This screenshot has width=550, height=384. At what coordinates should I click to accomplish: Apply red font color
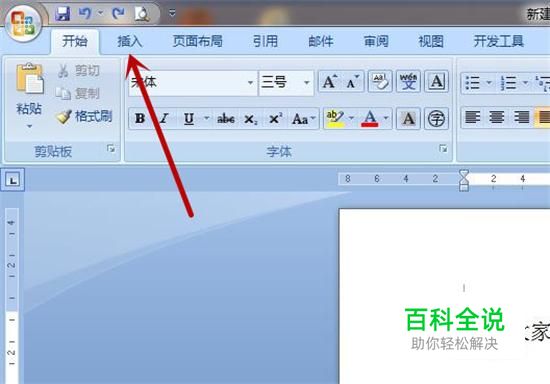pos(370,119)
